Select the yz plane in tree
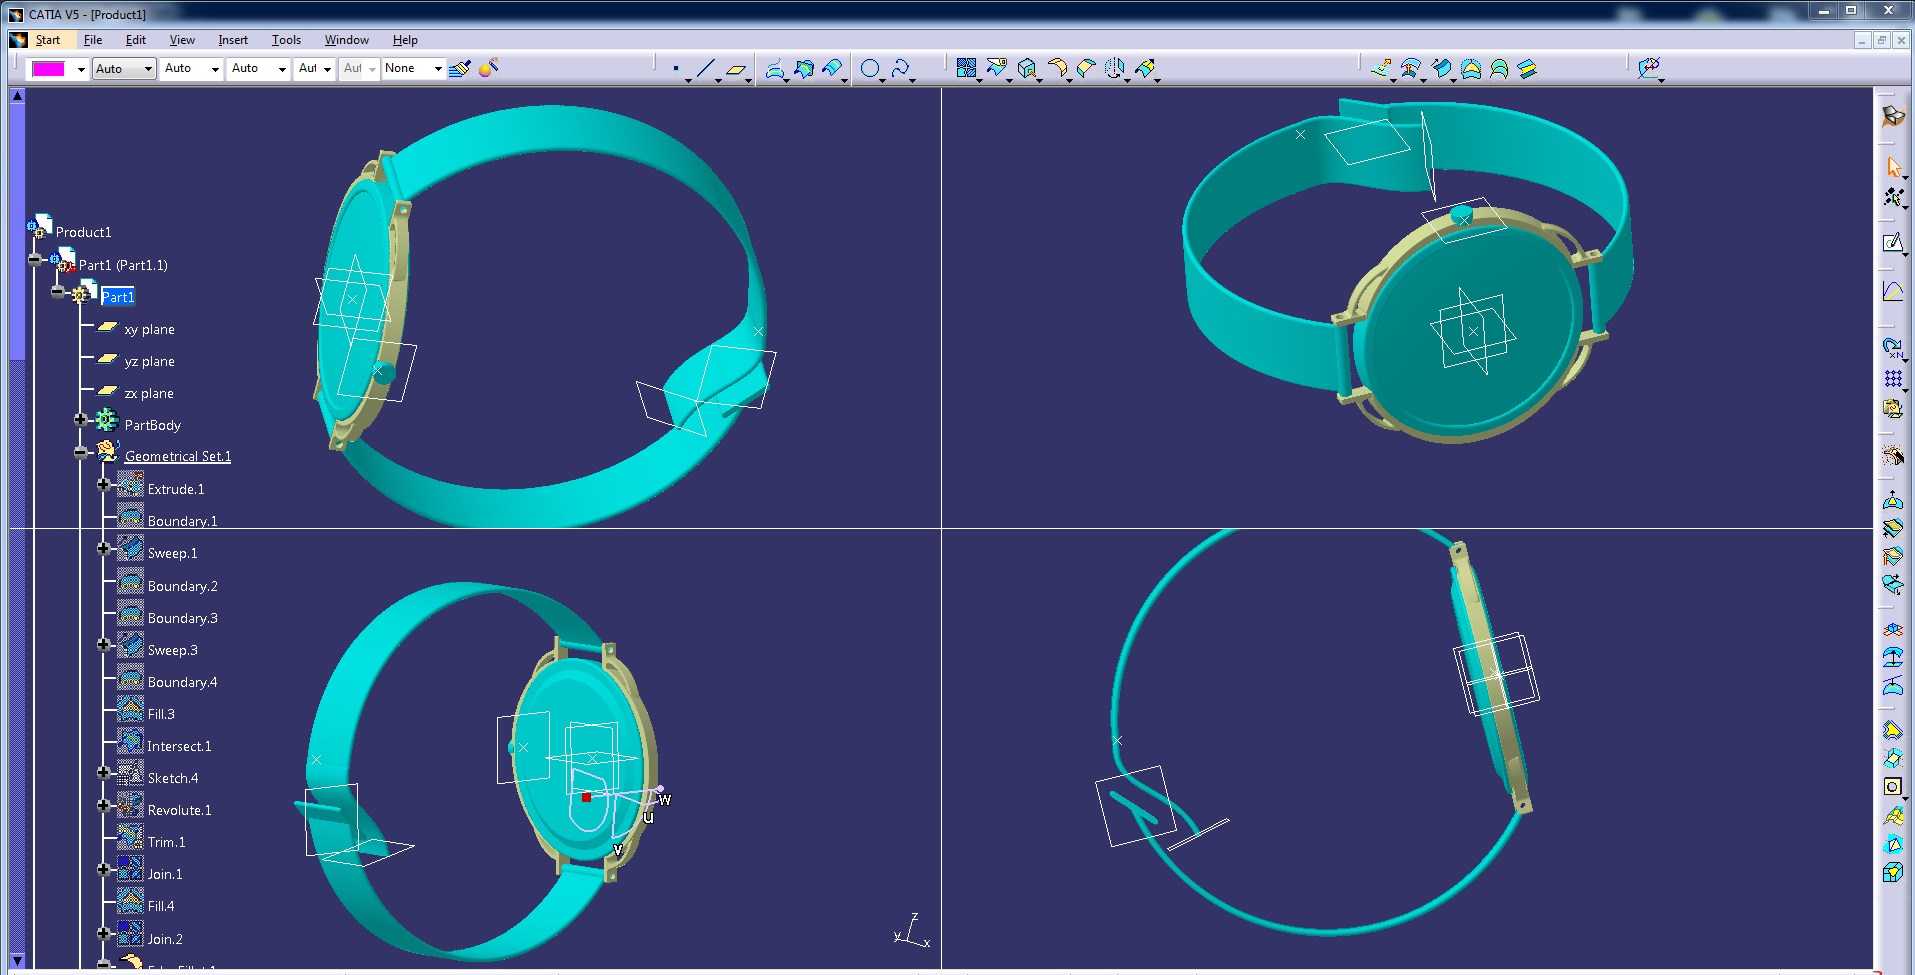The height and width of the screenshot is (975, 1915). [x=149, y=361]
